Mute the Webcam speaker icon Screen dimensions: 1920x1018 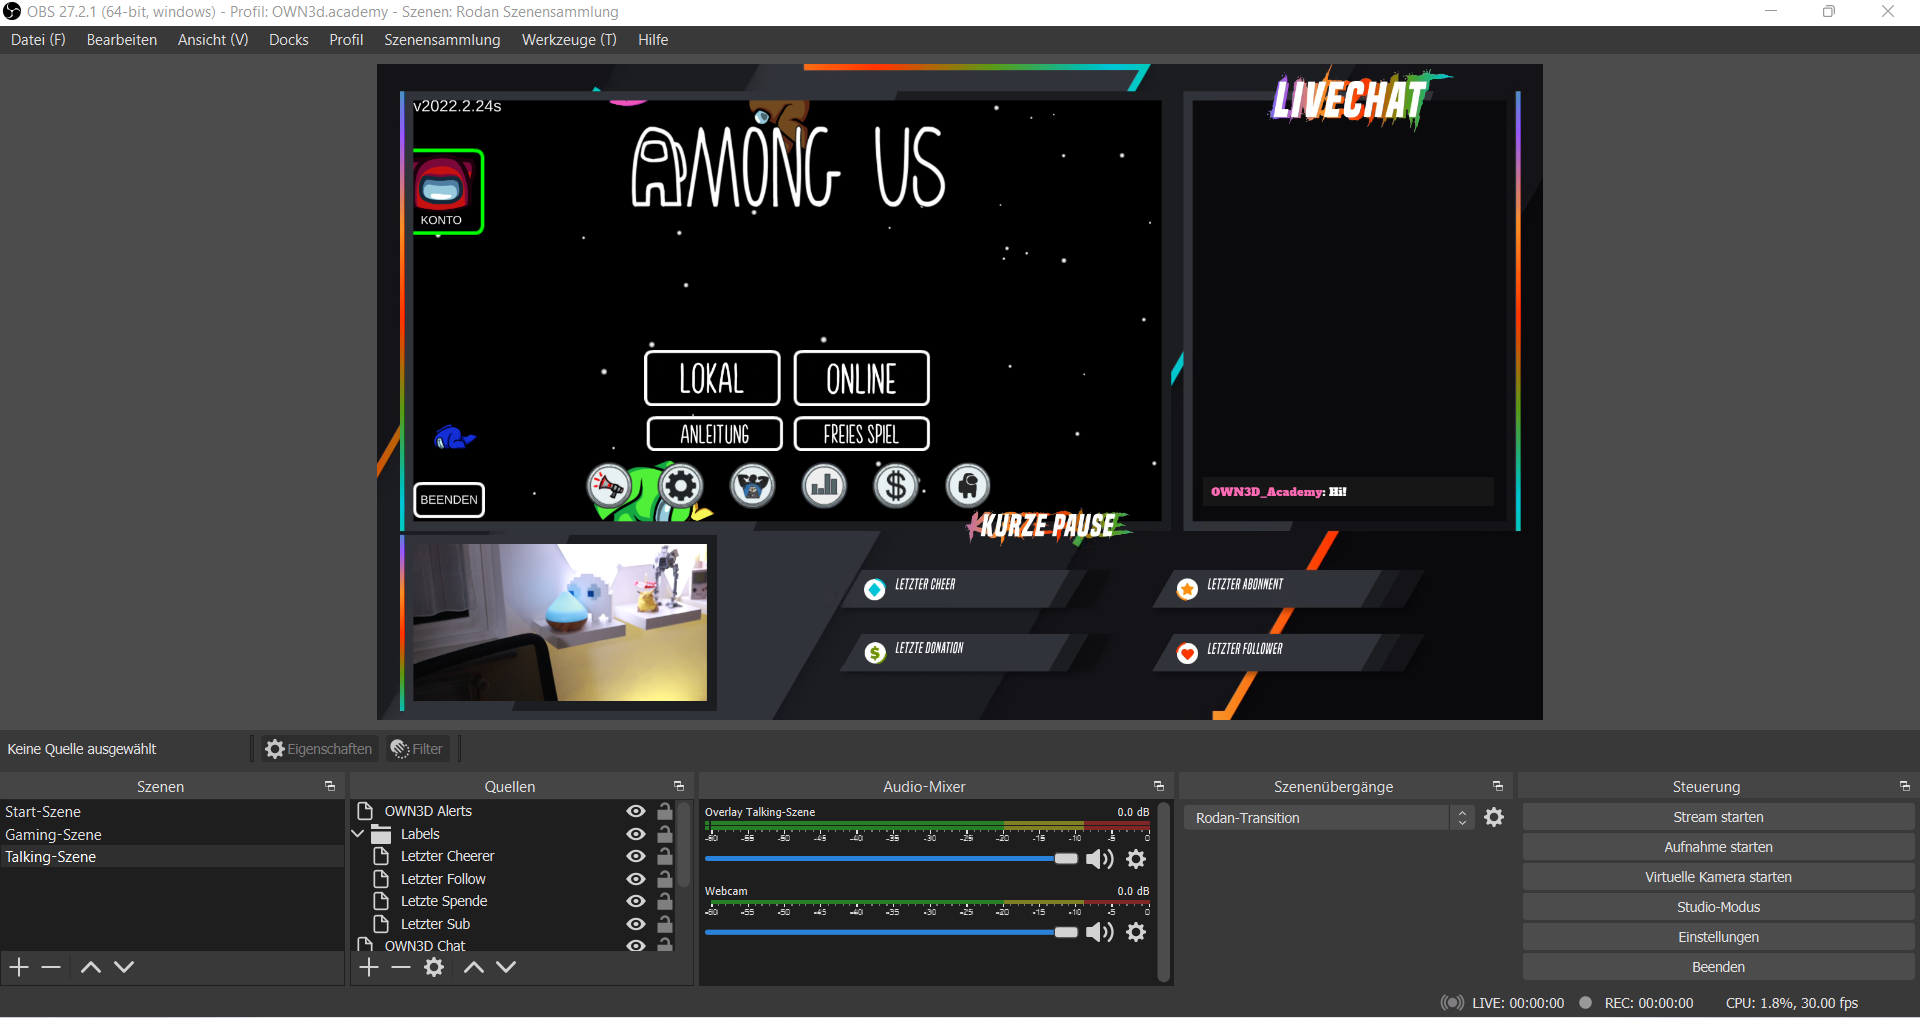tap(1100, 932)
